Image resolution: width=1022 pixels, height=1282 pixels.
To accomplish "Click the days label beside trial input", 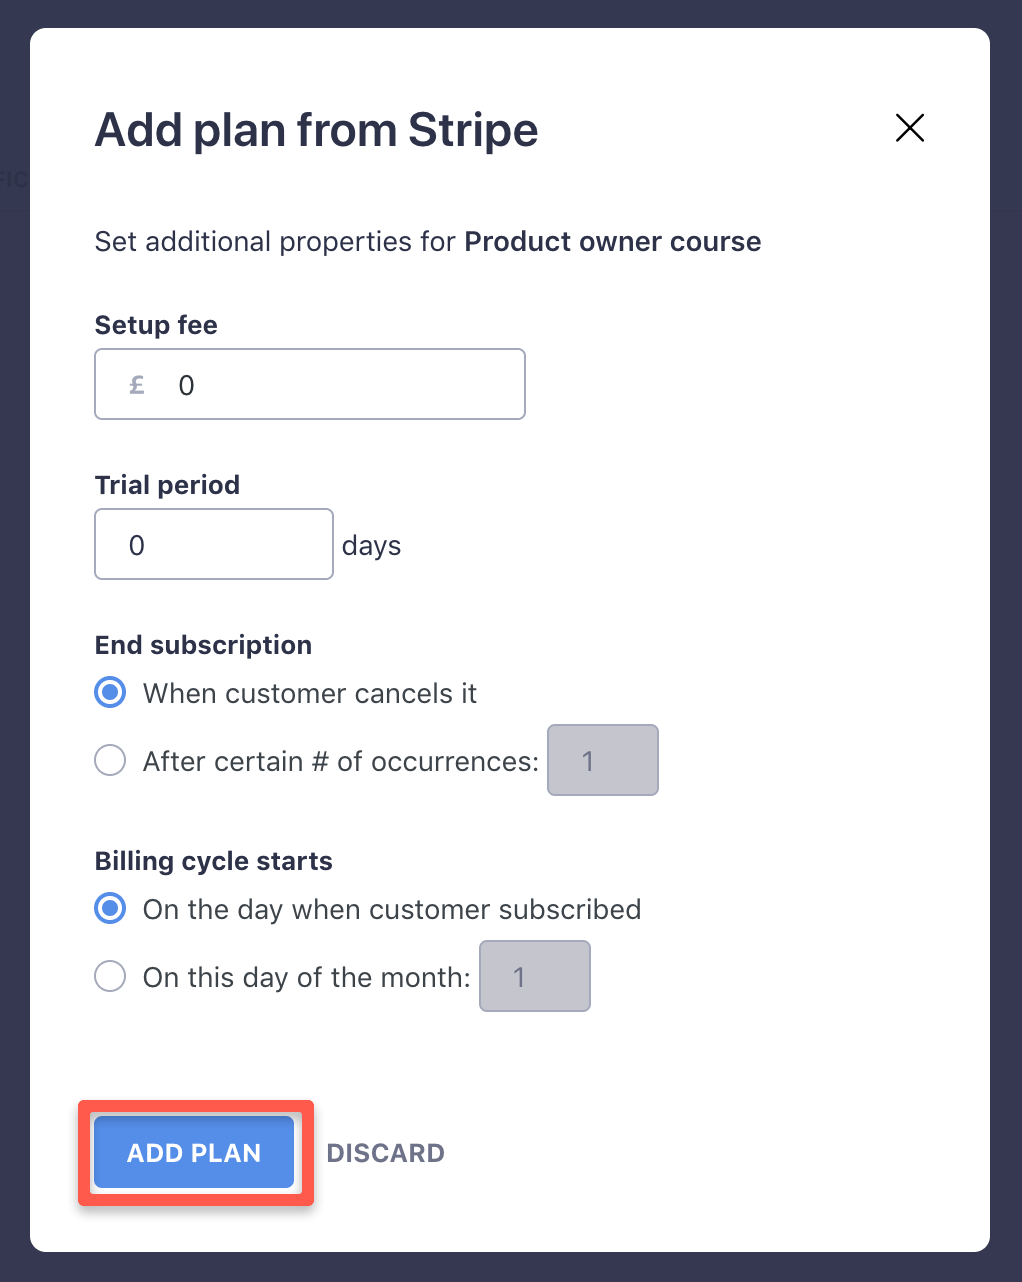I will [371, 545].
